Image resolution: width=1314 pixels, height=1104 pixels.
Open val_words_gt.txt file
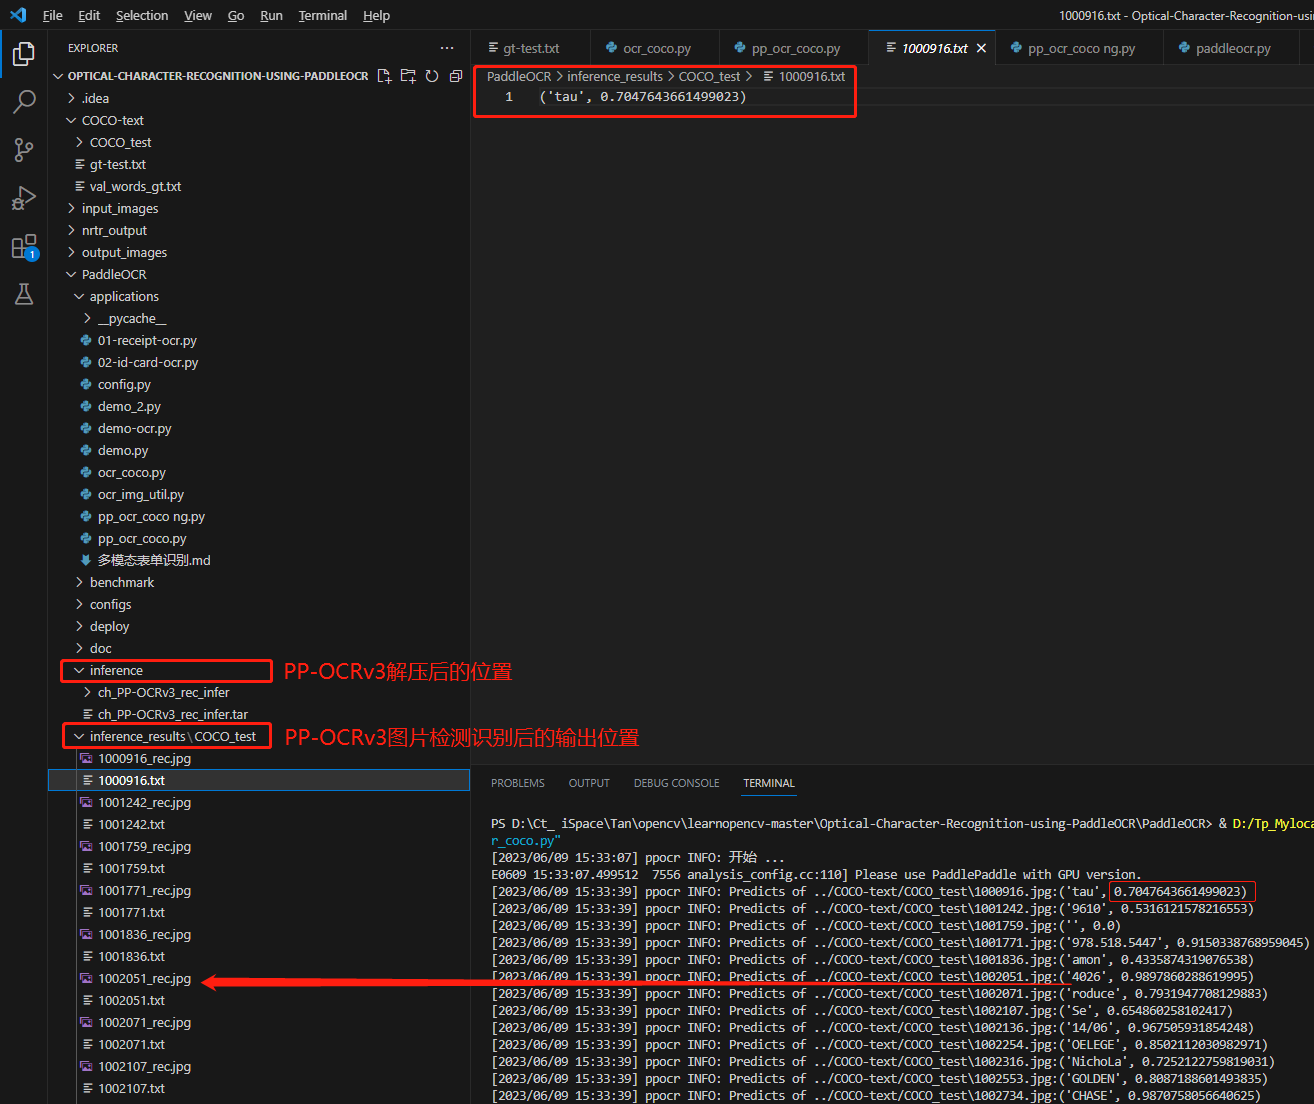(x=259, y=186)
